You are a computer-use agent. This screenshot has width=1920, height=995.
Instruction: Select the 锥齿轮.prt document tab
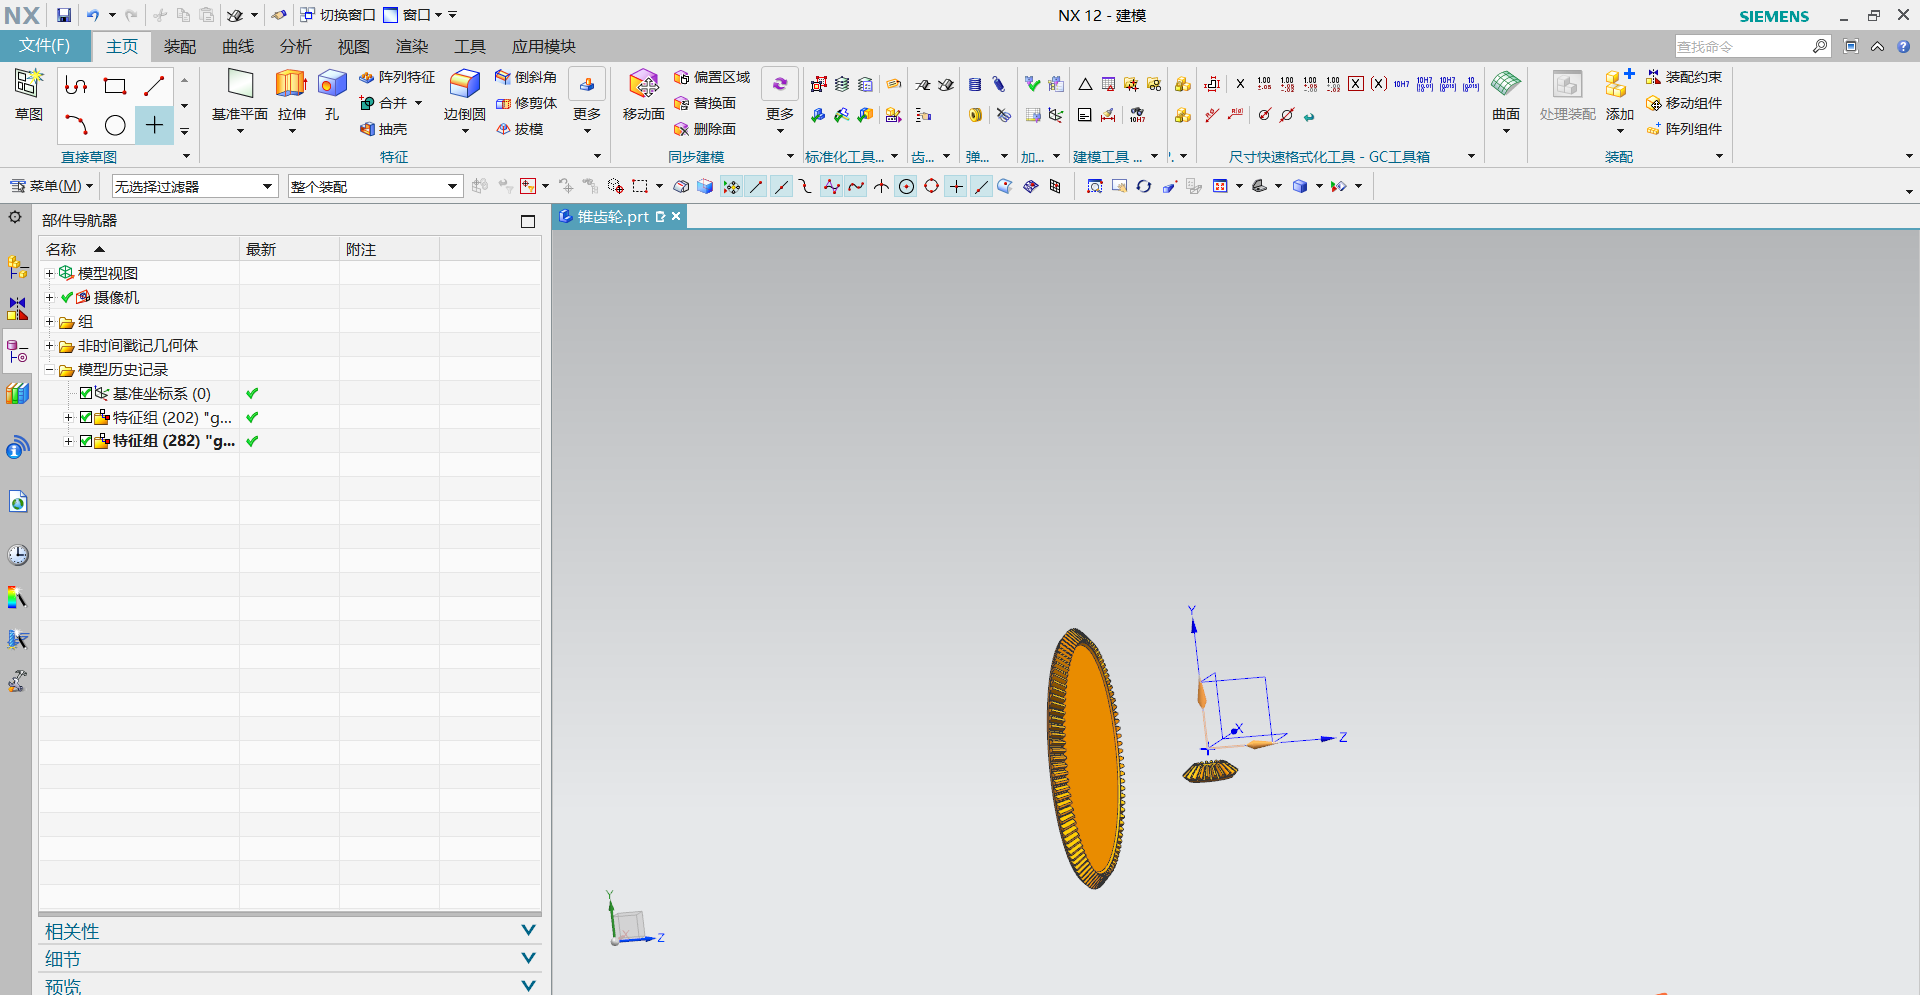point(619,216)
